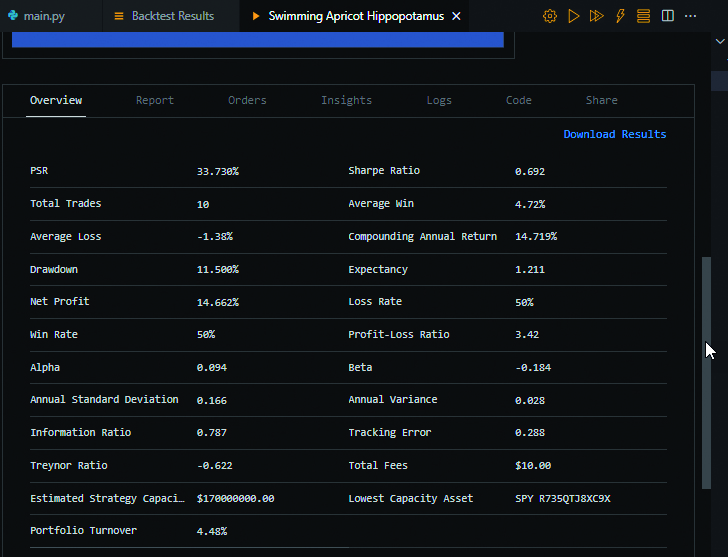
Task: Click the lightning bolt deploy live icon
Action: coord(620,16)
